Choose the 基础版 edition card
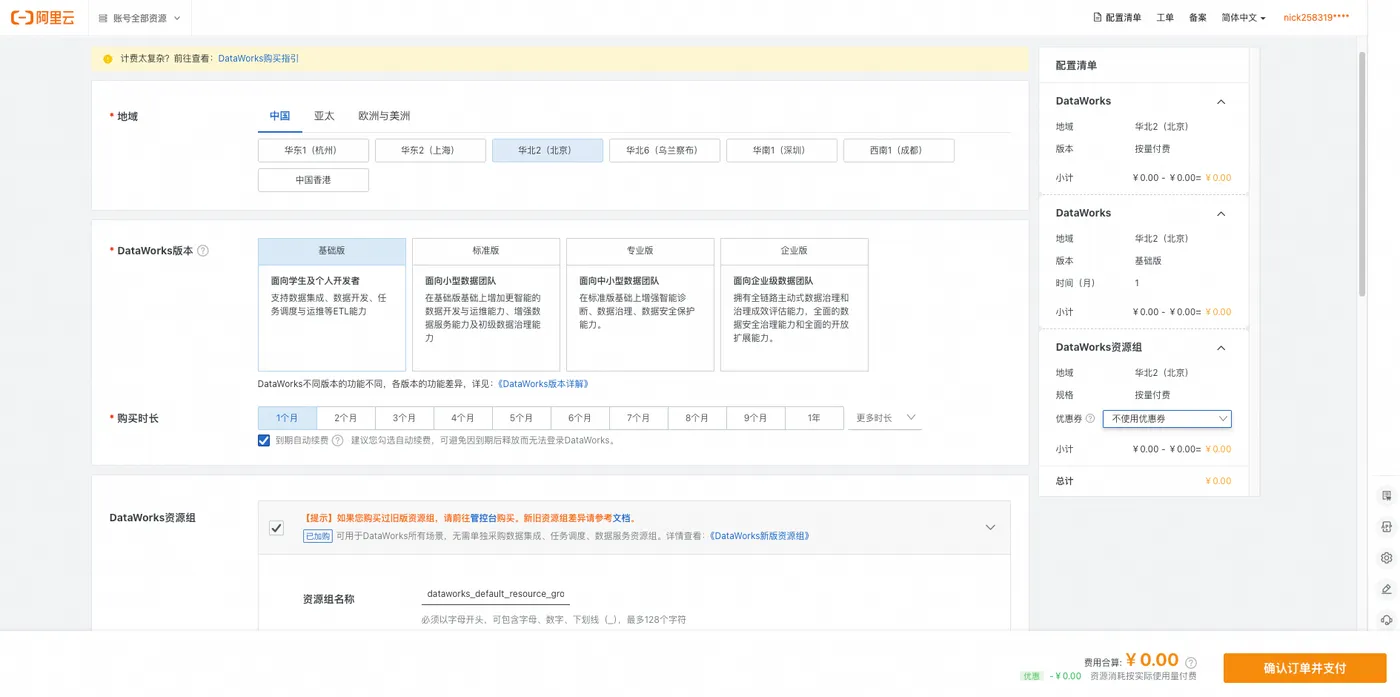The width and height of the screenshot is (1400, 697). [x=332, y=305]
